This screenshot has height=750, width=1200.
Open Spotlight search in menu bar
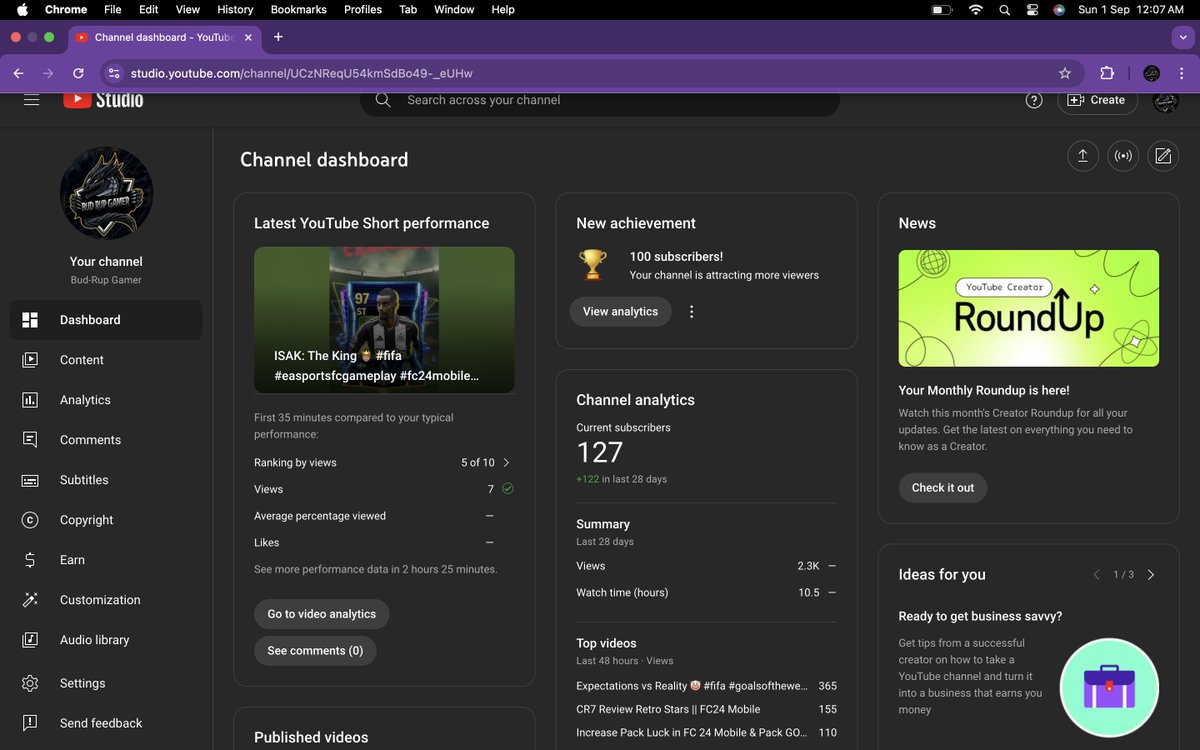point(1004,9)
